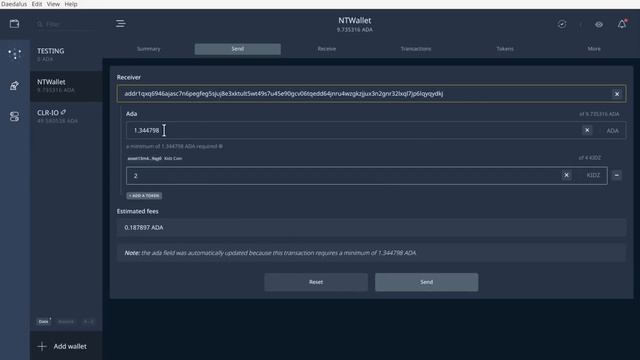Image resolution: width=640 pixels, height=360 pixels.
Task: Select the Send tab
Action: coord(238,49)
